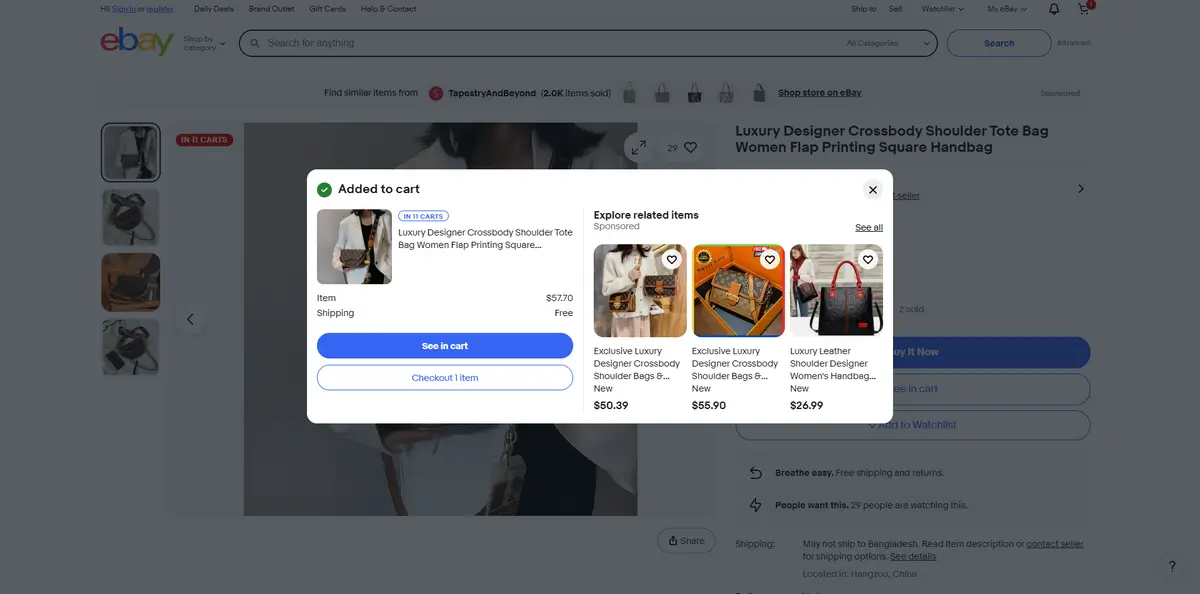1200x594 pixels.
Task: Open Brand Outlet menu item
Action: click(272, 9)
